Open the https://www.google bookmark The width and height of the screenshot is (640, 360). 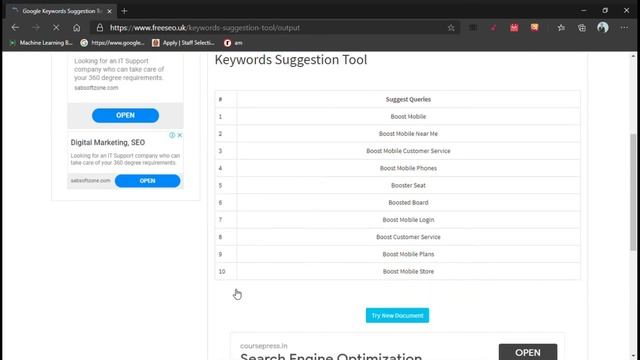point(113,43)
